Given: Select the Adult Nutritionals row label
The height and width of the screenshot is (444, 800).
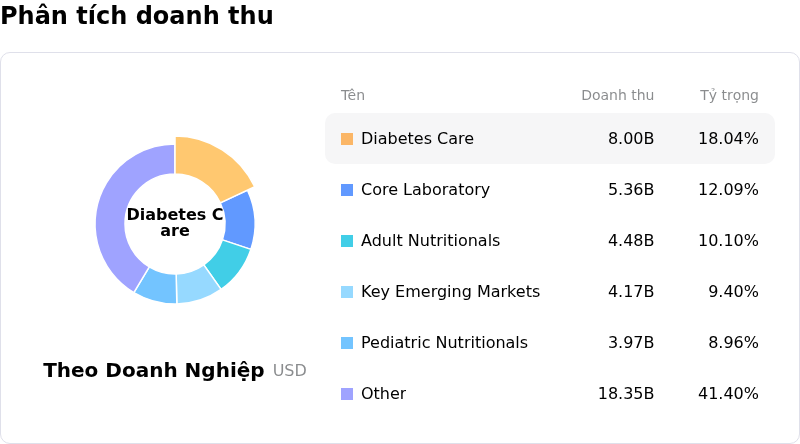Looking at the screenshot, I should click(430, 241).
